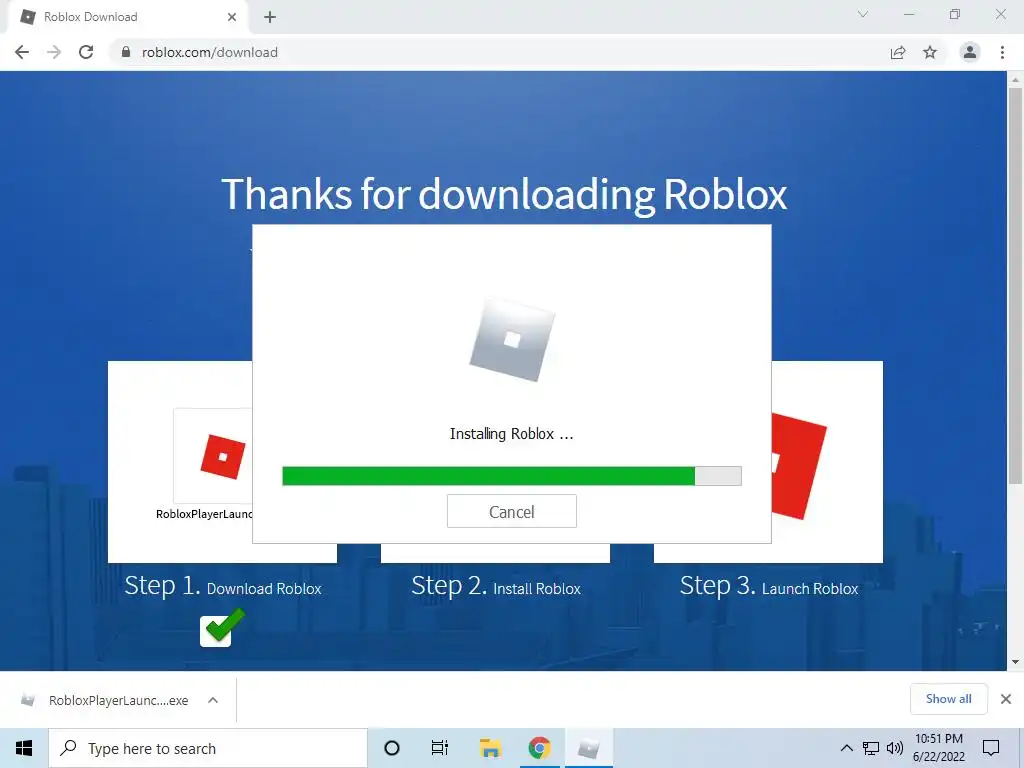Click the scrollbar up arrow
This screenshot has width=1024, height=768.
click(1015, 80)
